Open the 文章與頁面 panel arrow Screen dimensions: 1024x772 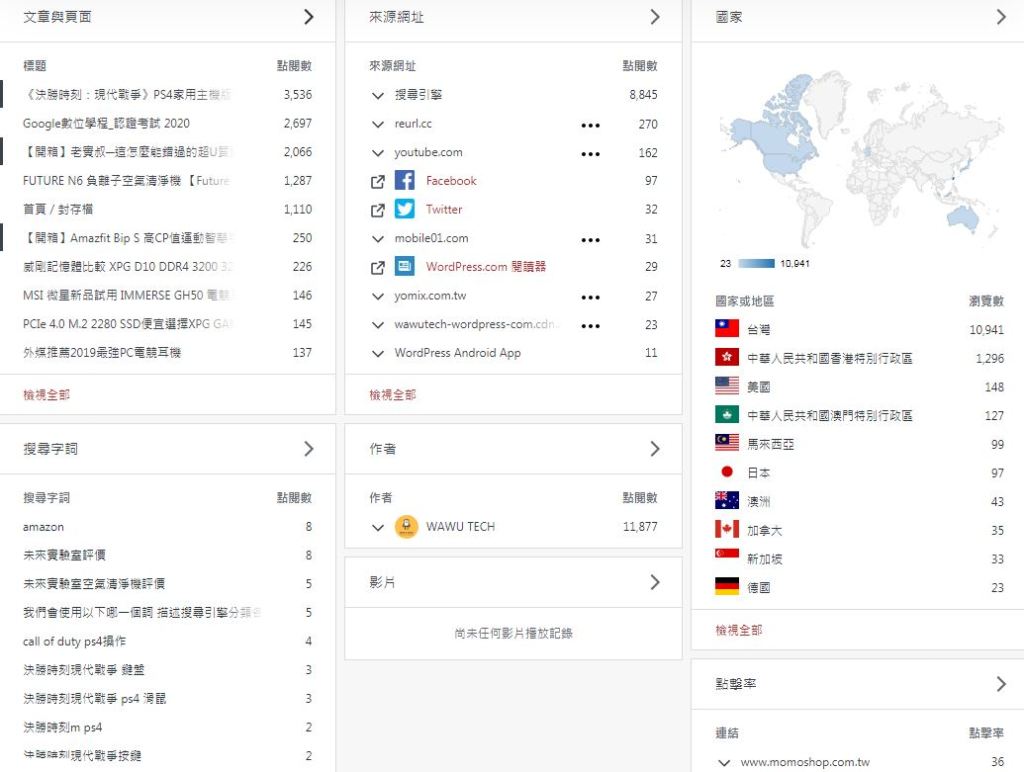308,17
